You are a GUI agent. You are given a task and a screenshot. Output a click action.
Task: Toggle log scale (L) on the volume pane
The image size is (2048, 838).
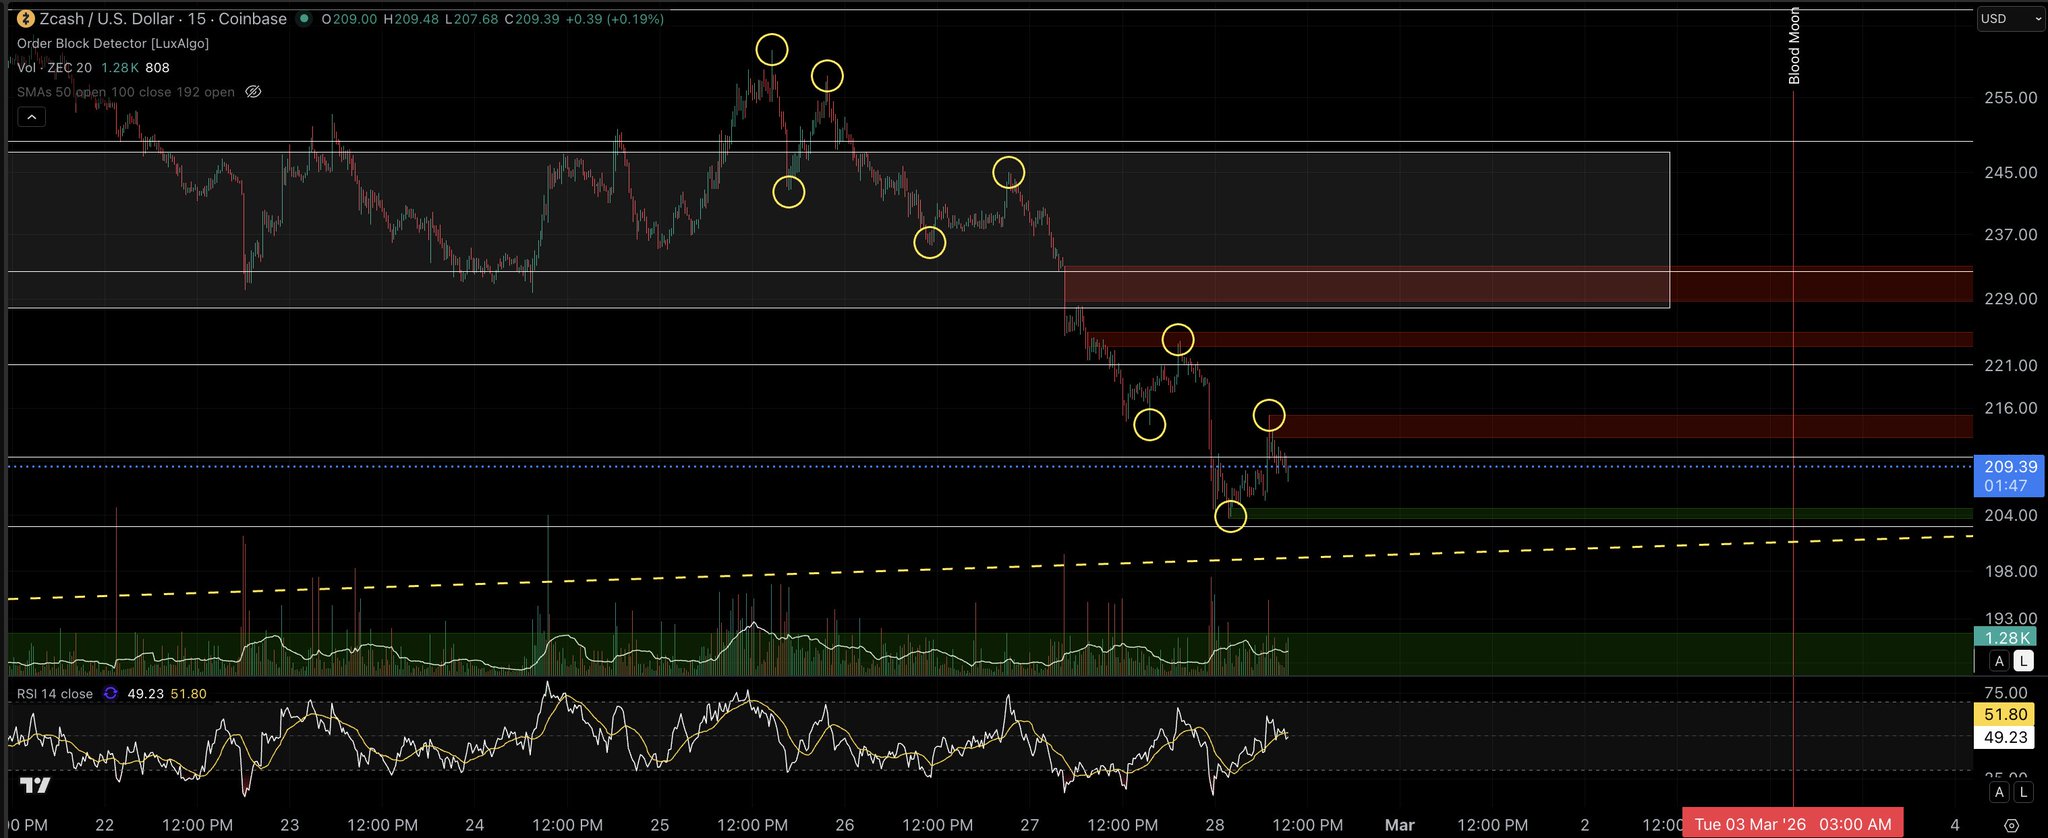[2023, 661]
